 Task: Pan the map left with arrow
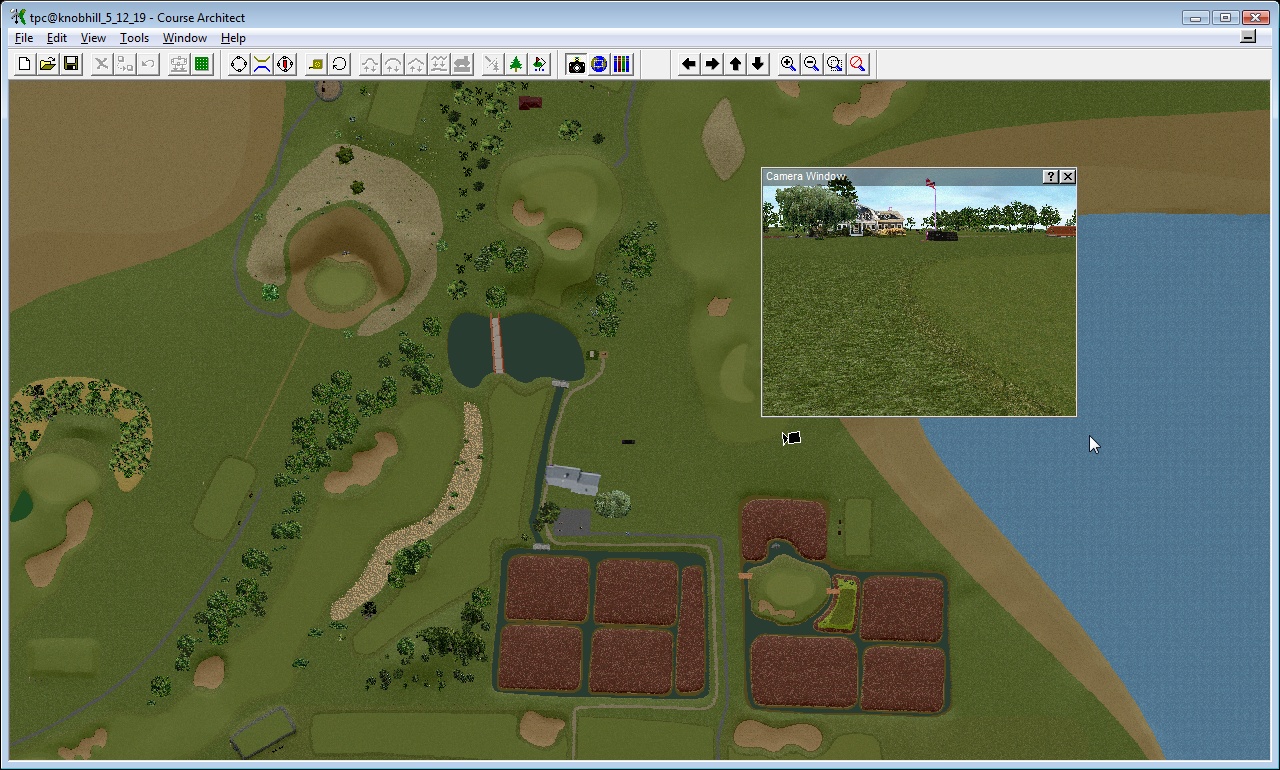tap(689, 64)
